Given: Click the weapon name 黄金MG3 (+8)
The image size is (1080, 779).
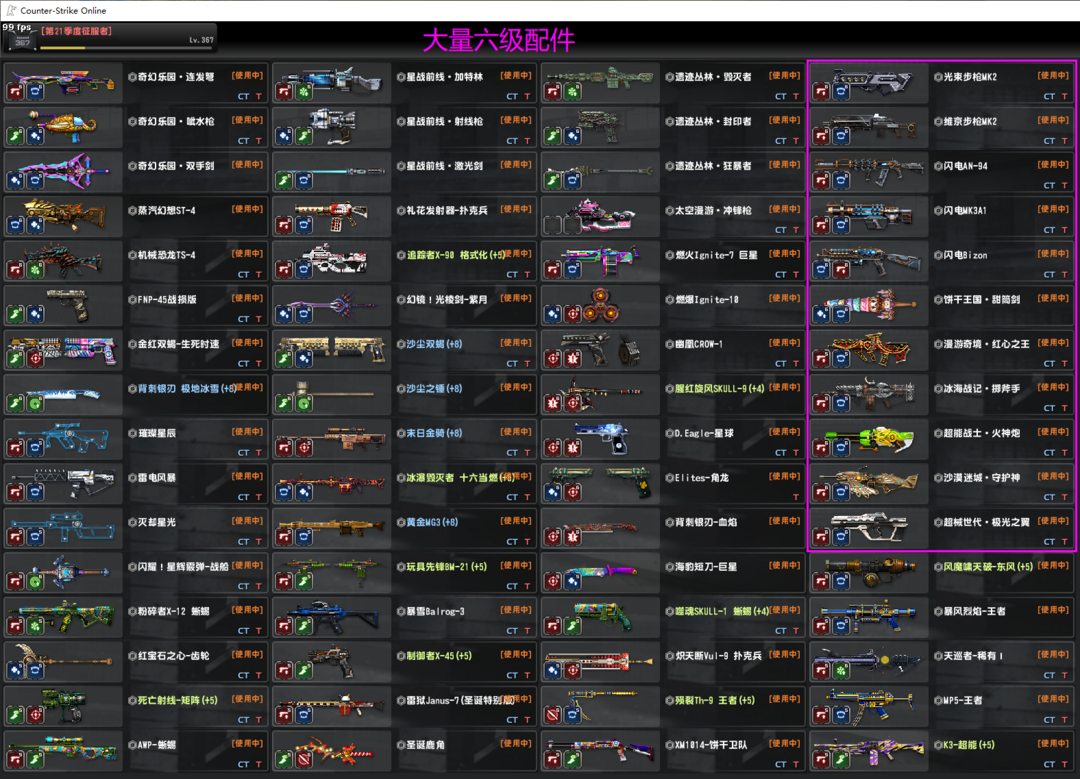Looking at the screenshot, I should 432,522.
